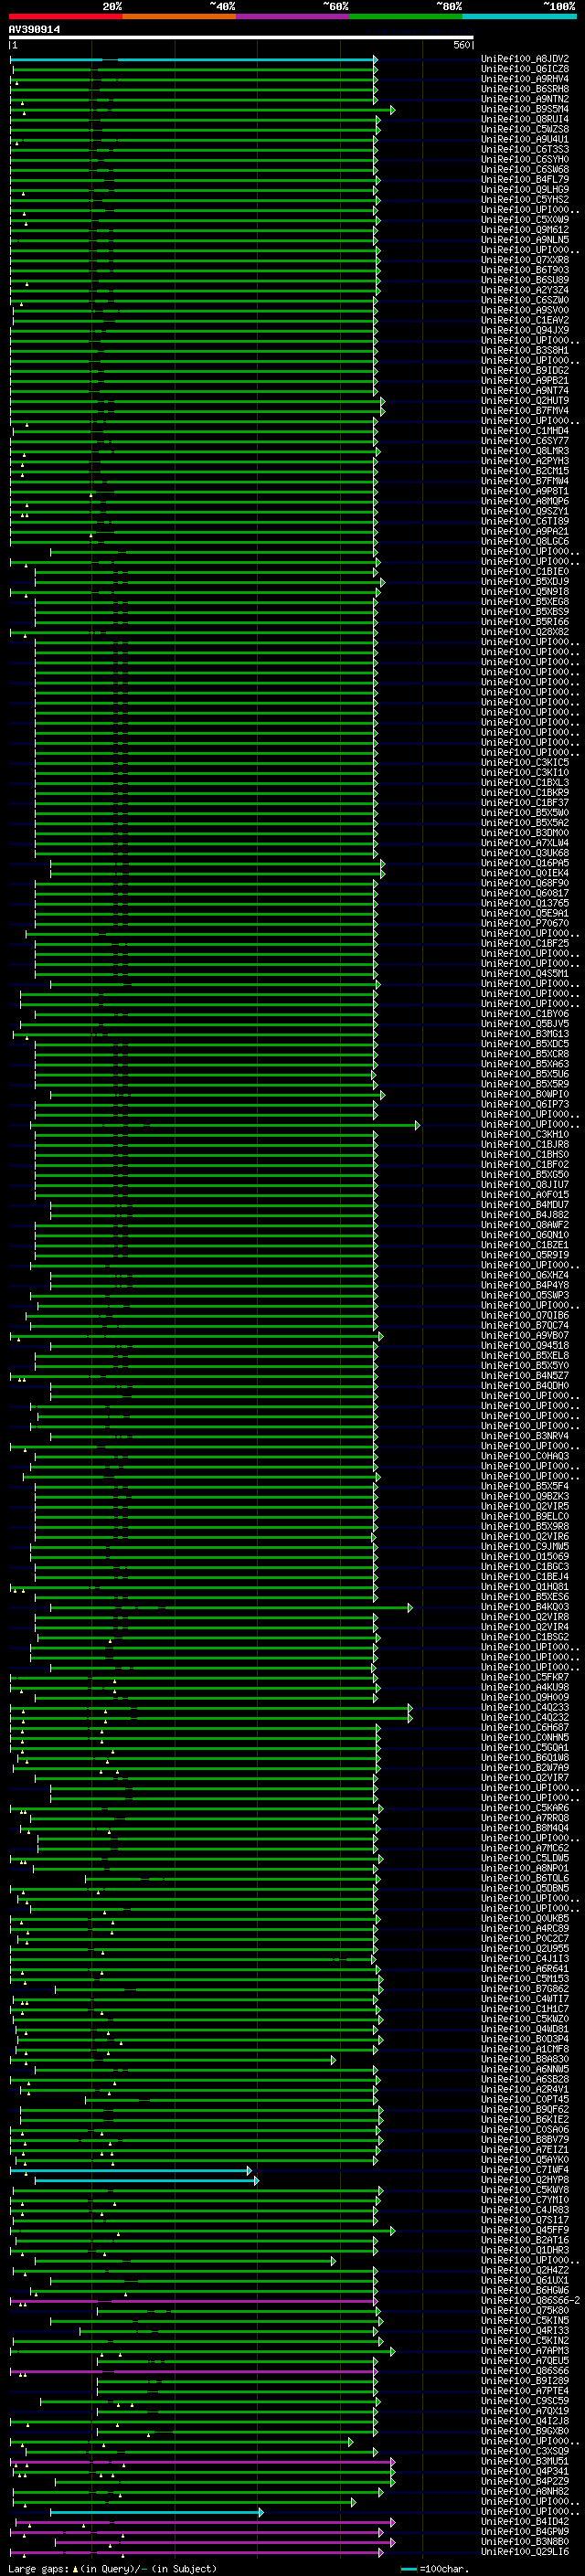Open hit UniRef100_C1EAV2
This screenshot has height=2576, width=585.
point(524,320)
